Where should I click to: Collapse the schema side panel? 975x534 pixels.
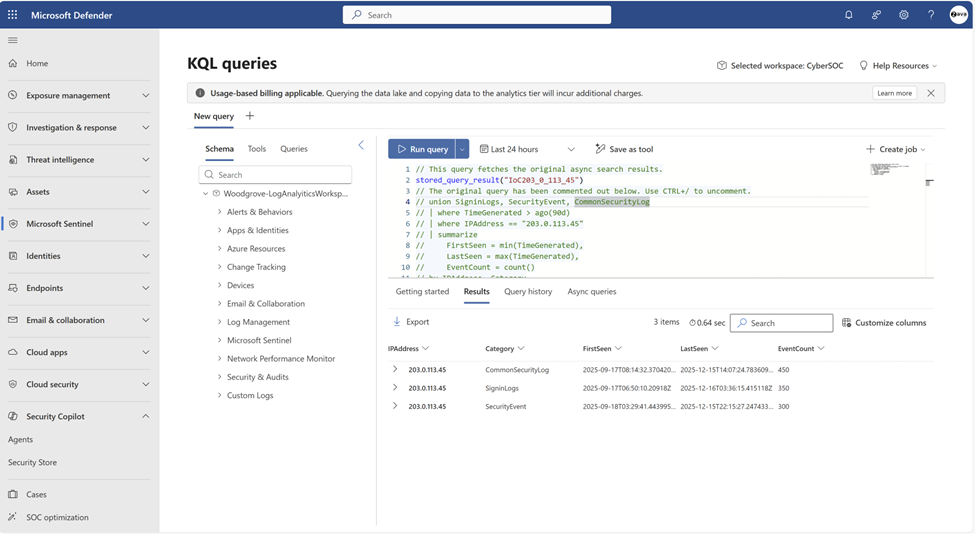(361, 146)
